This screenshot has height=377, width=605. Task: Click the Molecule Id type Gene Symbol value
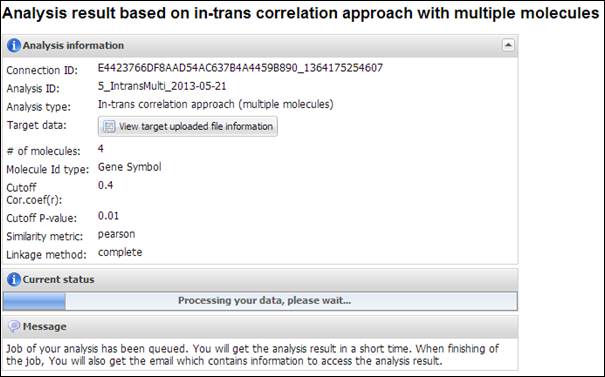point(129,167)
